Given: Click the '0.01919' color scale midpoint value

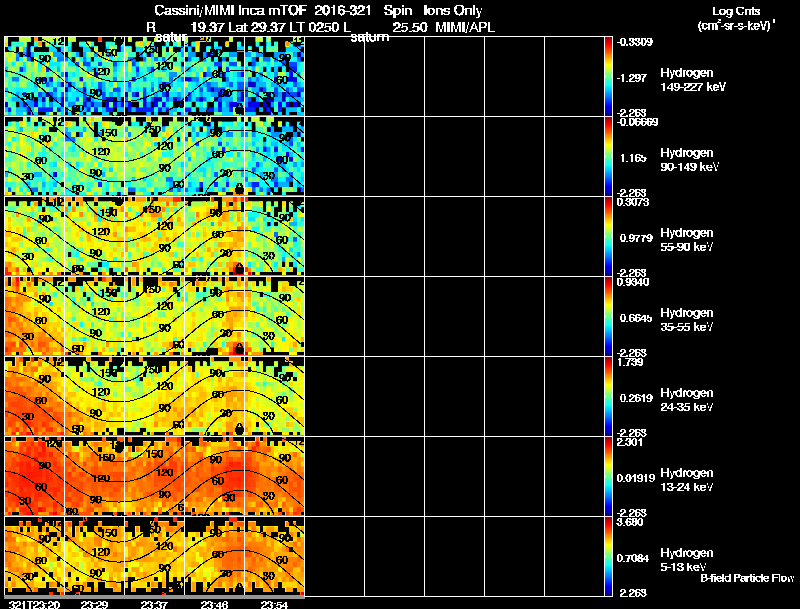Looking at the screenshot, I should (x=636, y=478).
